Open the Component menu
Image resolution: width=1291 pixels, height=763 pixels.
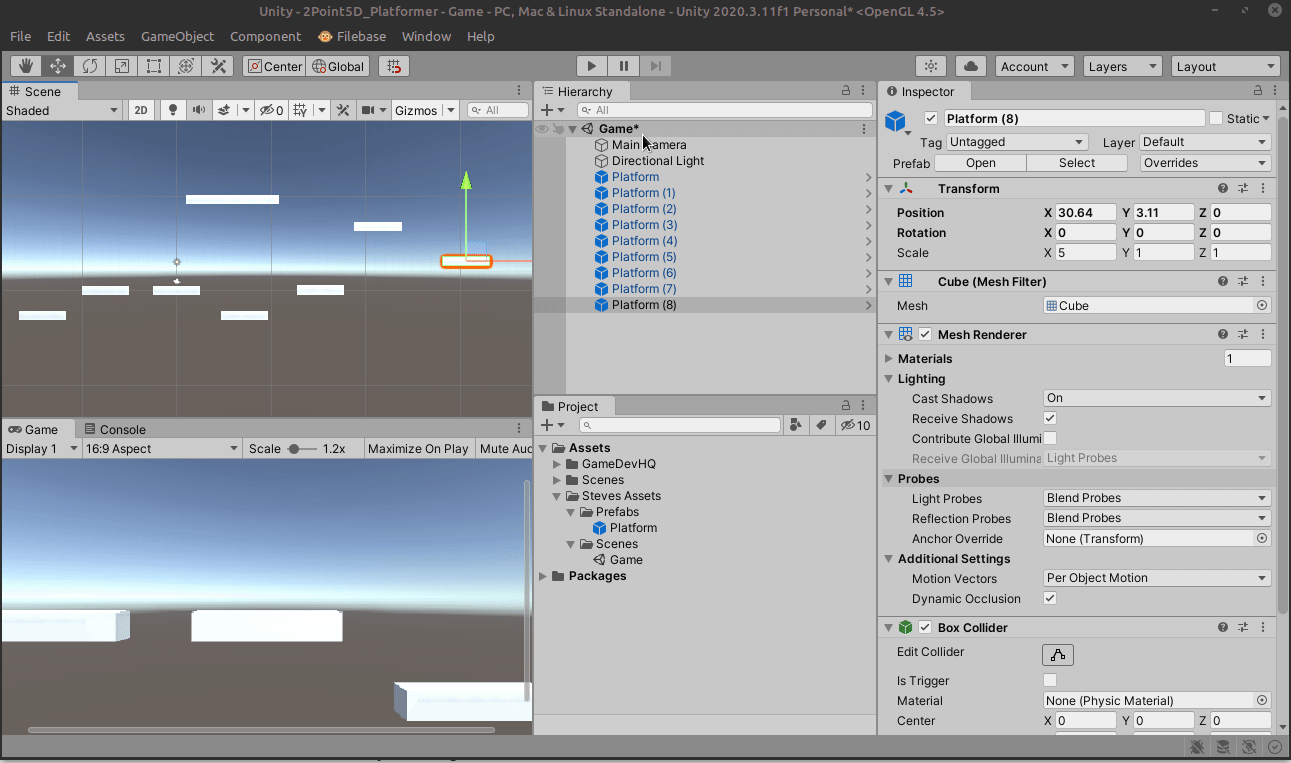click(x=265, y=36)
